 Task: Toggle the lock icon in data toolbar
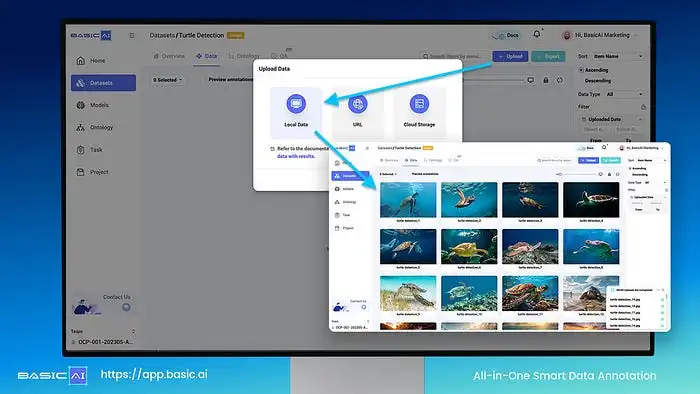pos(546,80)
